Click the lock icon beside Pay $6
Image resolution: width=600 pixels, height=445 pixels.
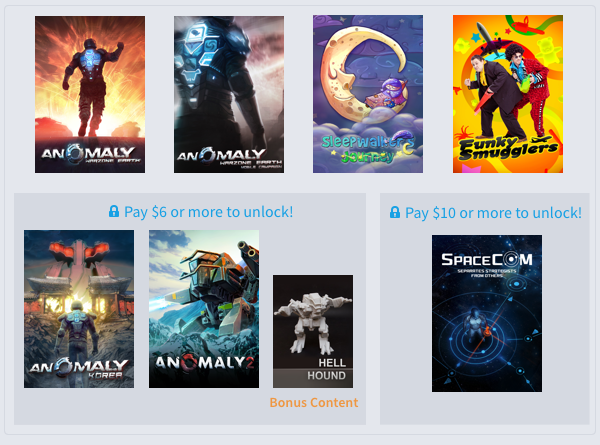[x=114, y=211]
